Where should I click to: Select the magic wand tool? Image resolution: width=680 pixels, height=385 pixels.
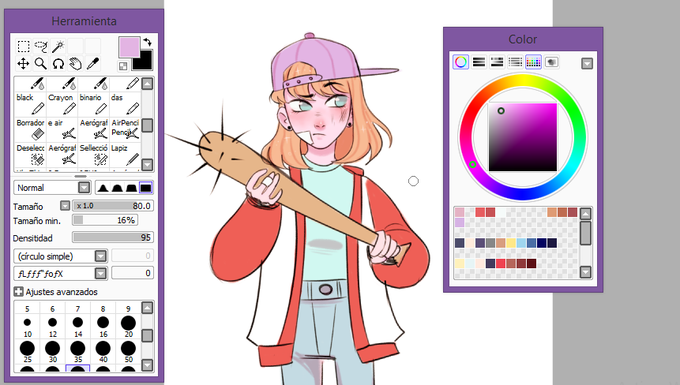(58, 46)
